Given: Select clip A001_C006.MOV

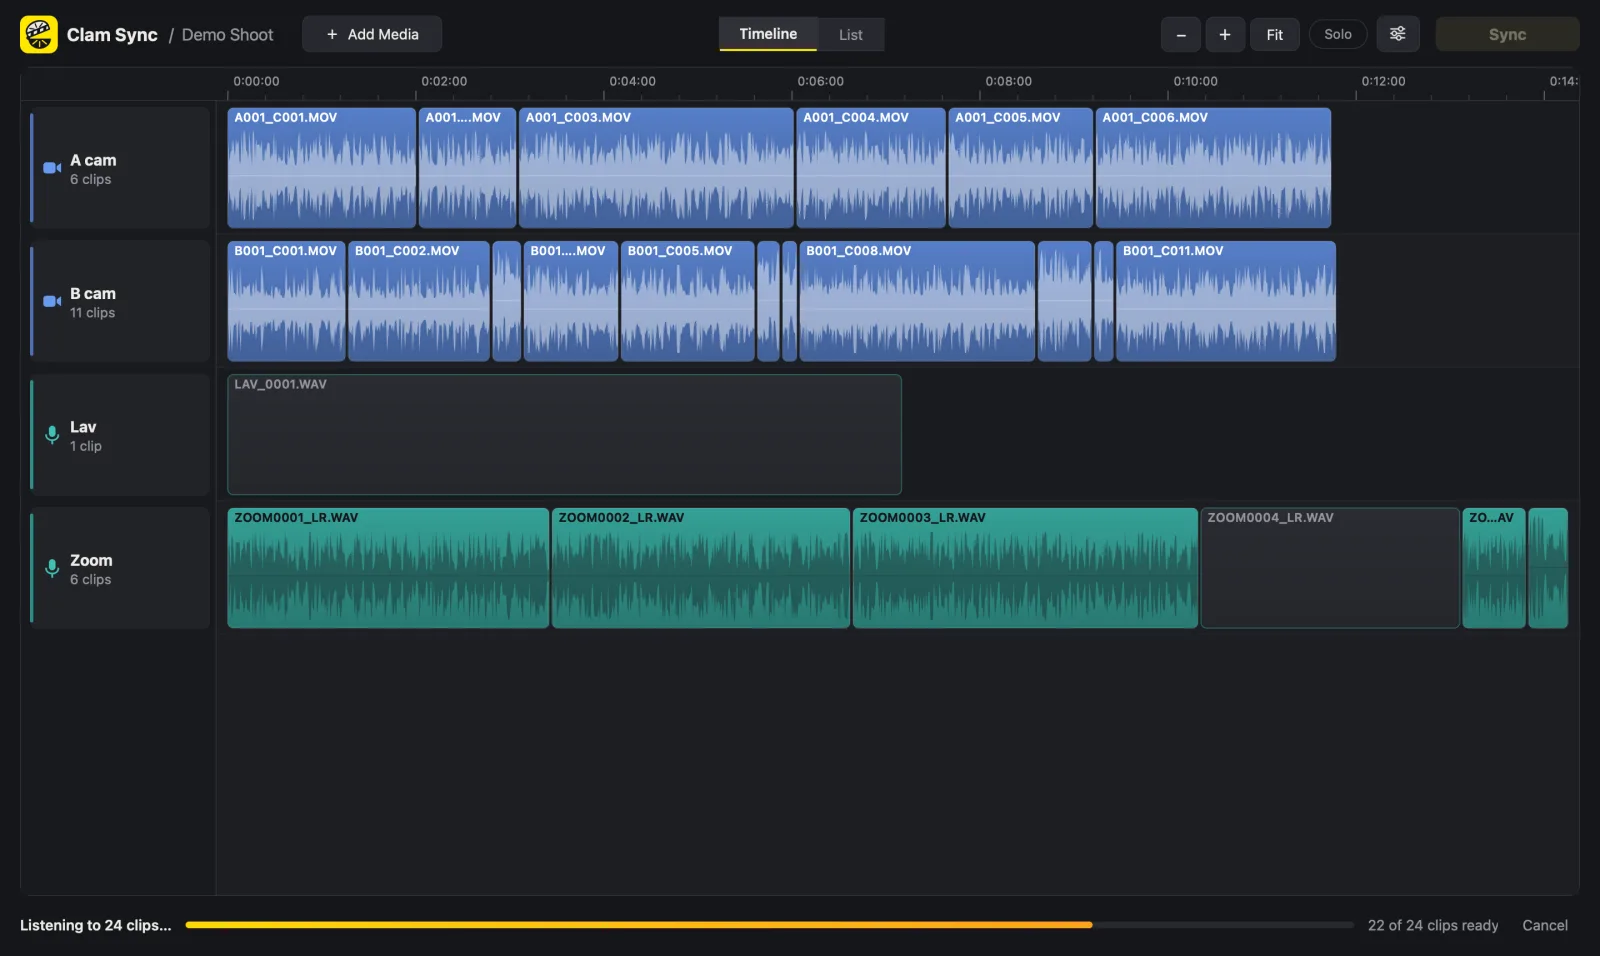Looking at the screenshot, I should pos(1213,168).
